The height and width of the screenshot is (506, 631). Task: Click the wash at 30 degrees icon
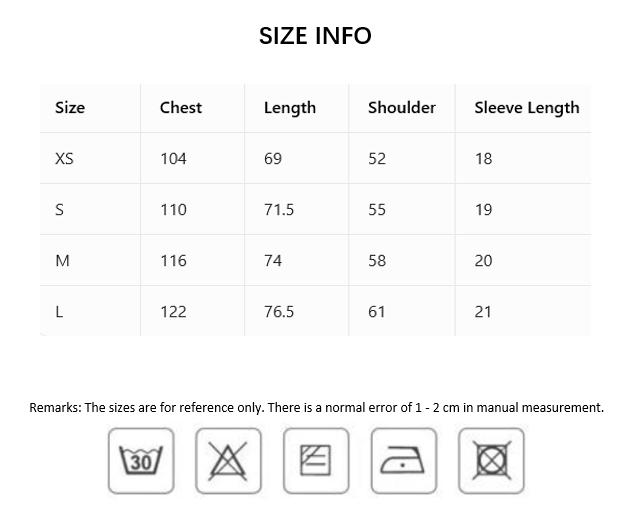pyautogui.click(x=141, y=461)
